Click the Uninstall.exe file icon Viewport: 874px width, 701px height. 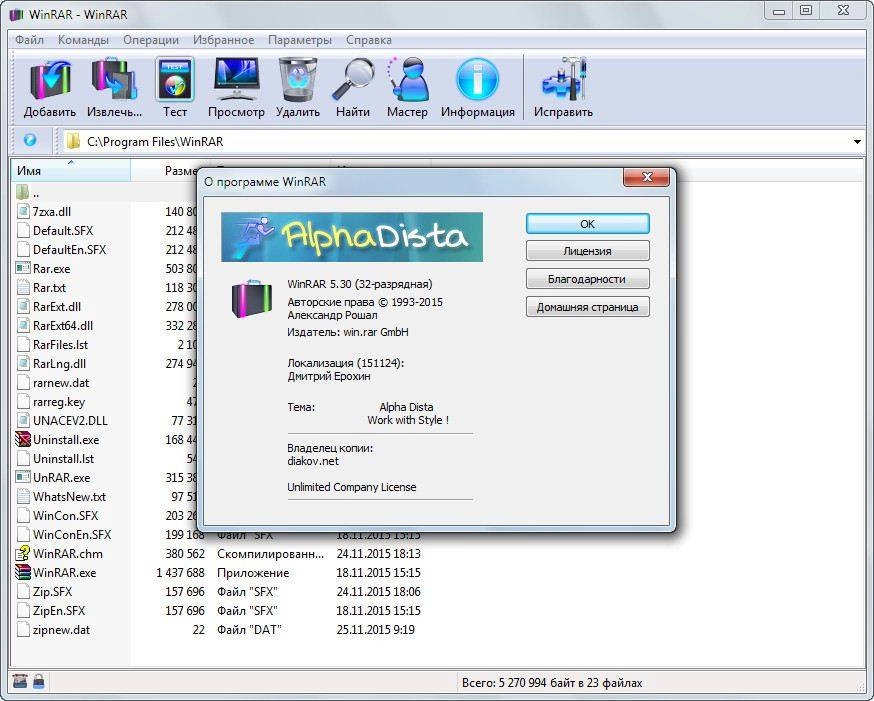point(23,439)
